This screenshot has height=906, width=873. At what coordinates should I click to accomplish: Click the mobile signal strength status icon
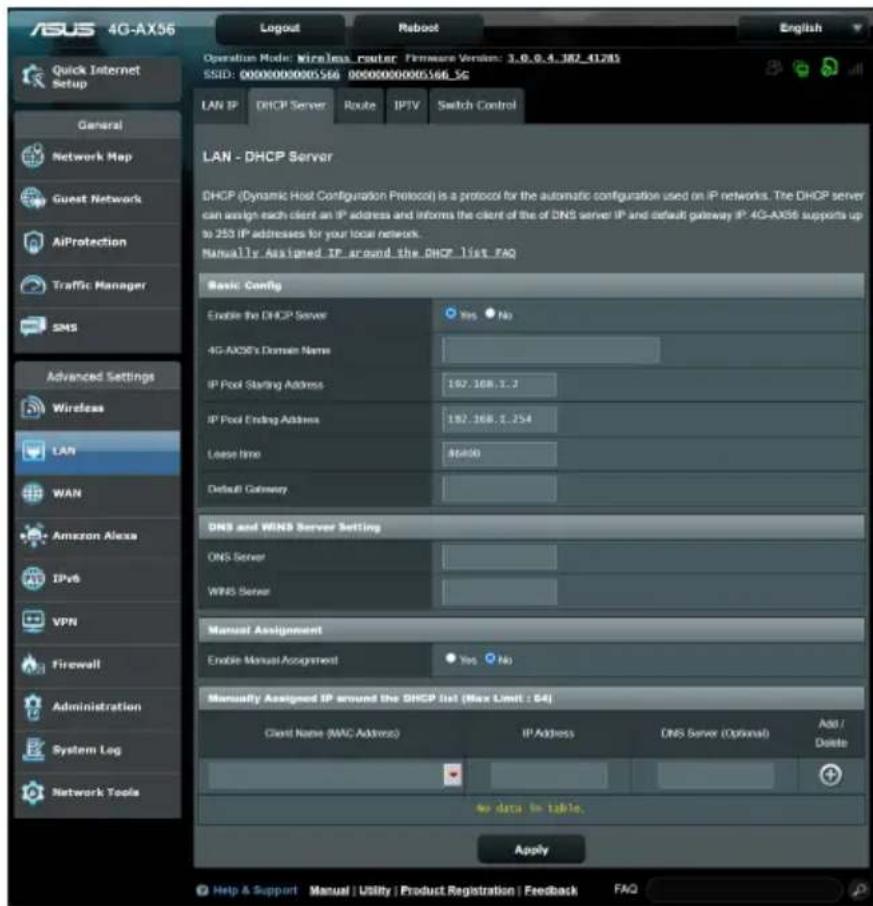point(855,69)
